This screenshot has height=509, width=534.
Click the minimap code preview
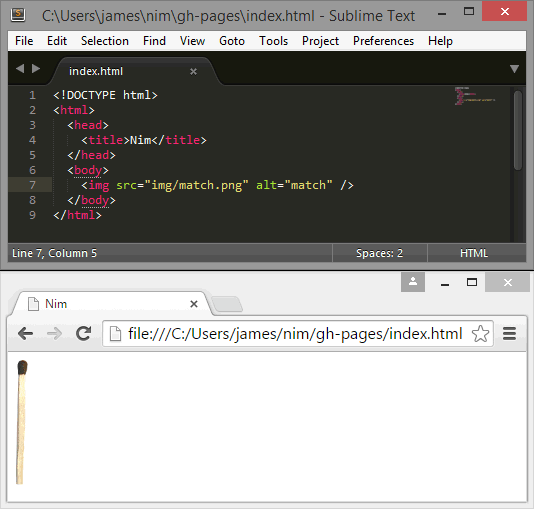pyautogui.click(x=475, y=96)
